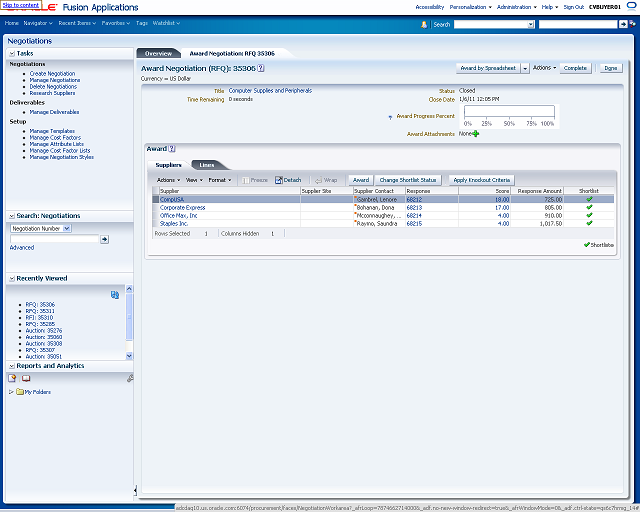Open the table View menu
Viewport: 640px width, 512px height.
tap(194, 180)
